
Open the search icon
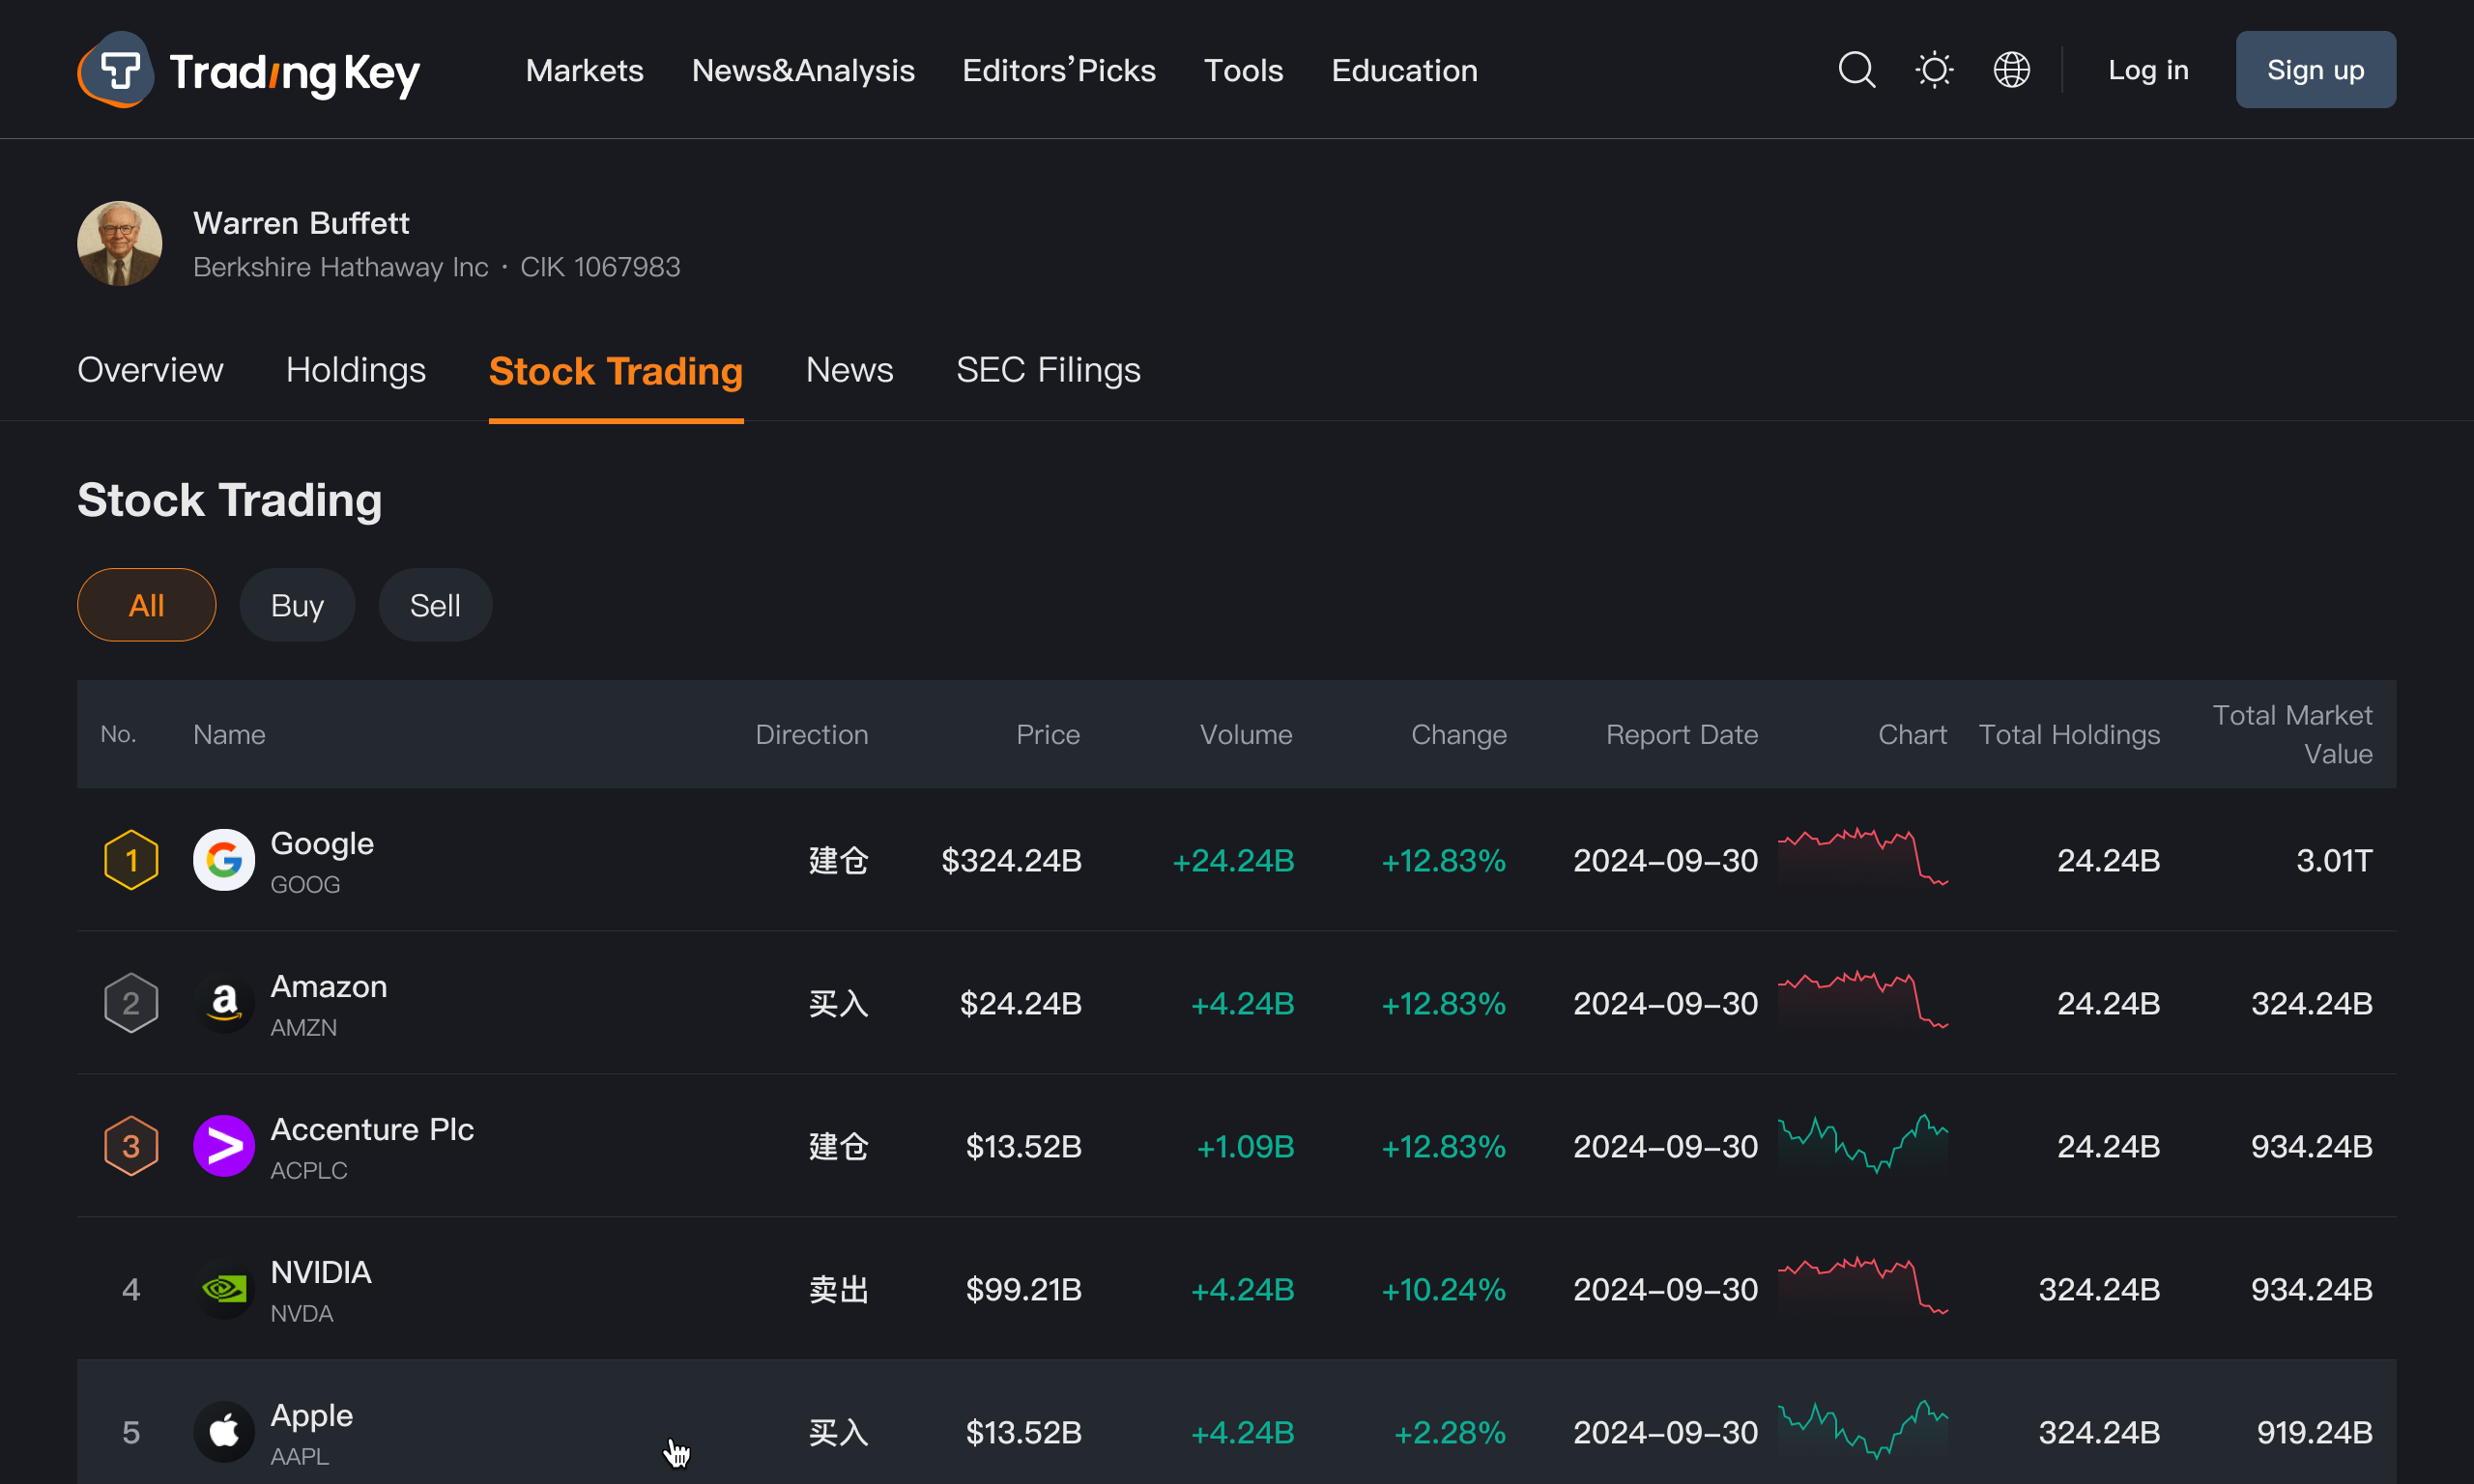tap(1857, 70)
